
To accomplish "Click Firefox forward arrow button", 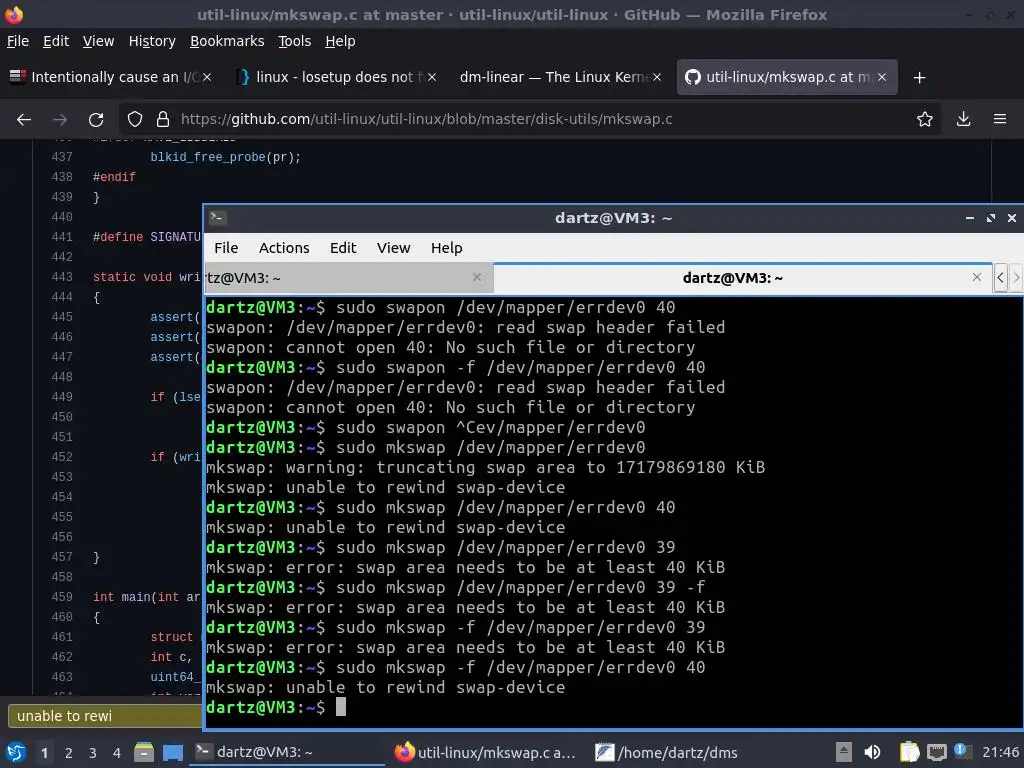I will point(59,120).
